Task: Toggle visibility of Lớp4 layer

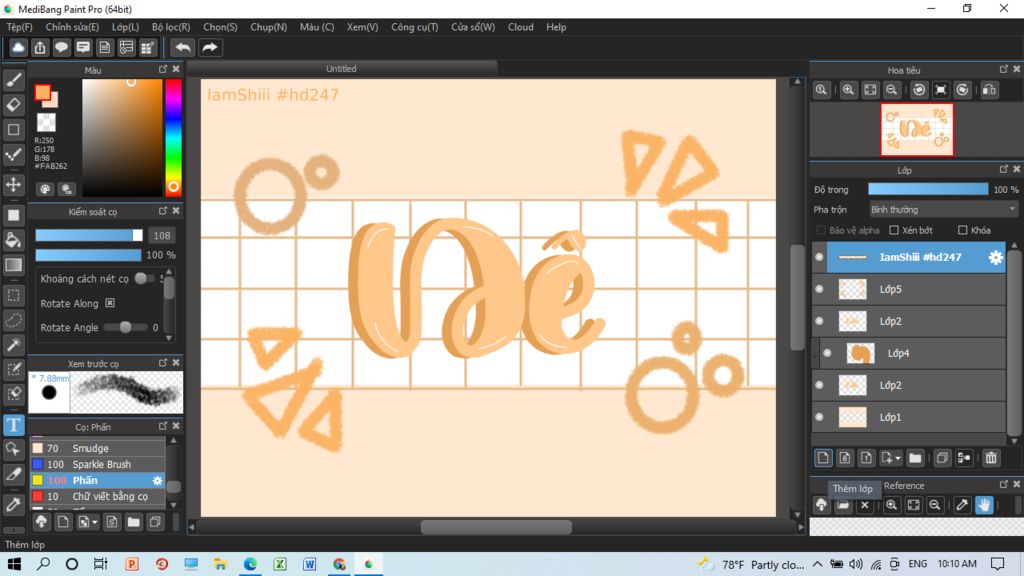Action: click(x=827, y=353)
